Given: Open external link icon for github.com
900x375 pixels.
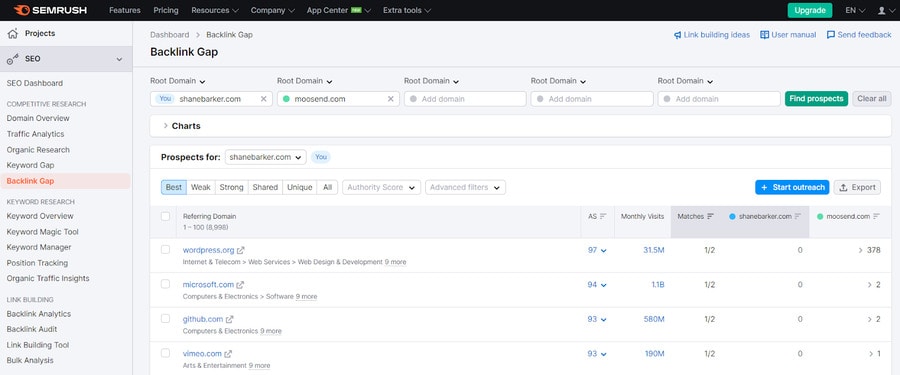Looking at the screenshot, I should 230,319.
